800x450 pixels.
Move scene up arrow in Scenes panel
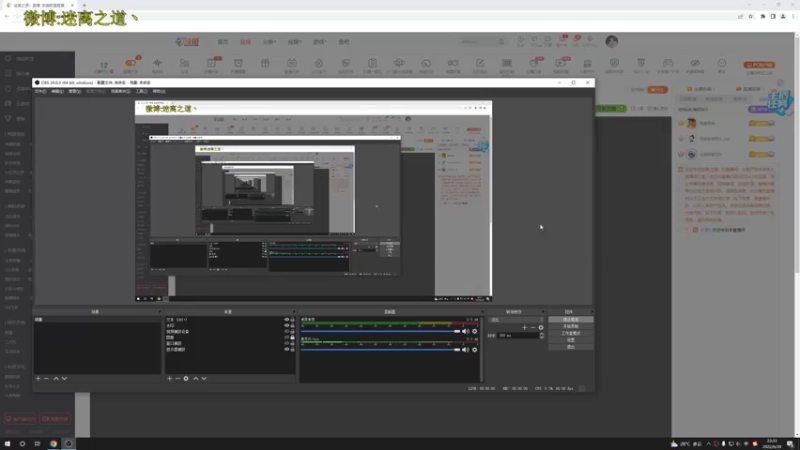coord(56,379)
